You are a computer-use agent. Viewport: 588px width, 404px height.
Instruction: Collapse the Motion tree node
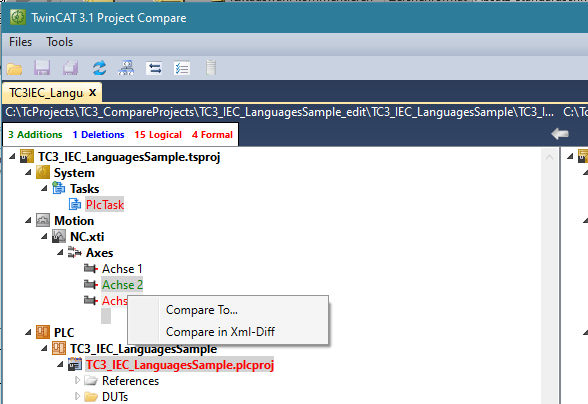click(x=28, y=220)
